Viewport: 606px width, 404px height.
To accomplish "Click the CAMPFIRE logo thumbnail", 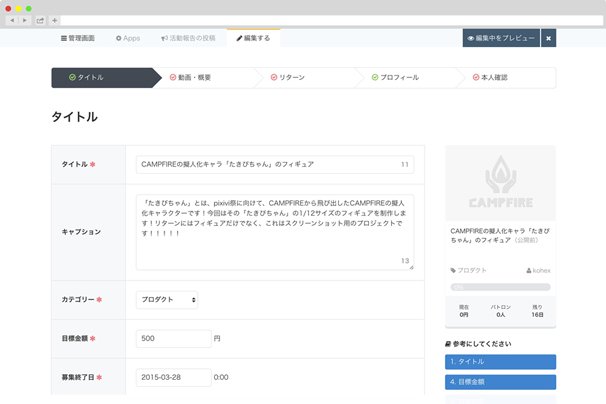I will 499,187.
